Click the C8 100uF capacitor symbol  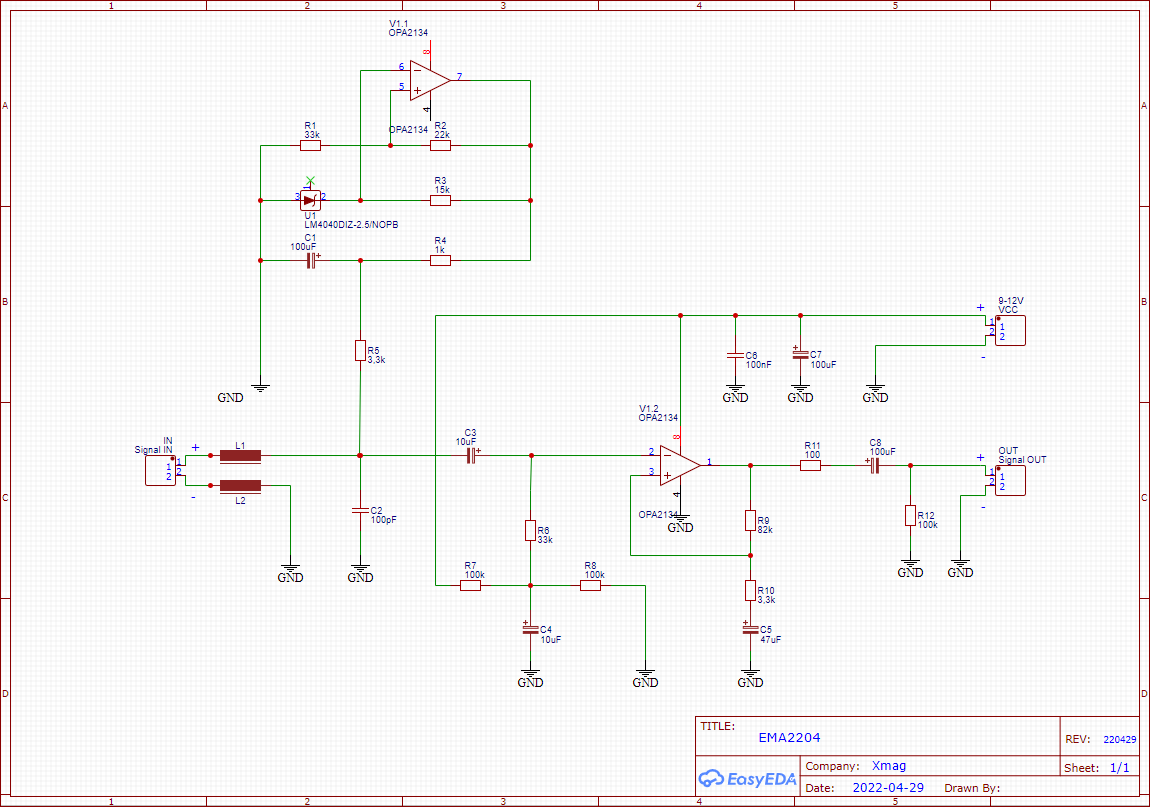coord(873,465)
